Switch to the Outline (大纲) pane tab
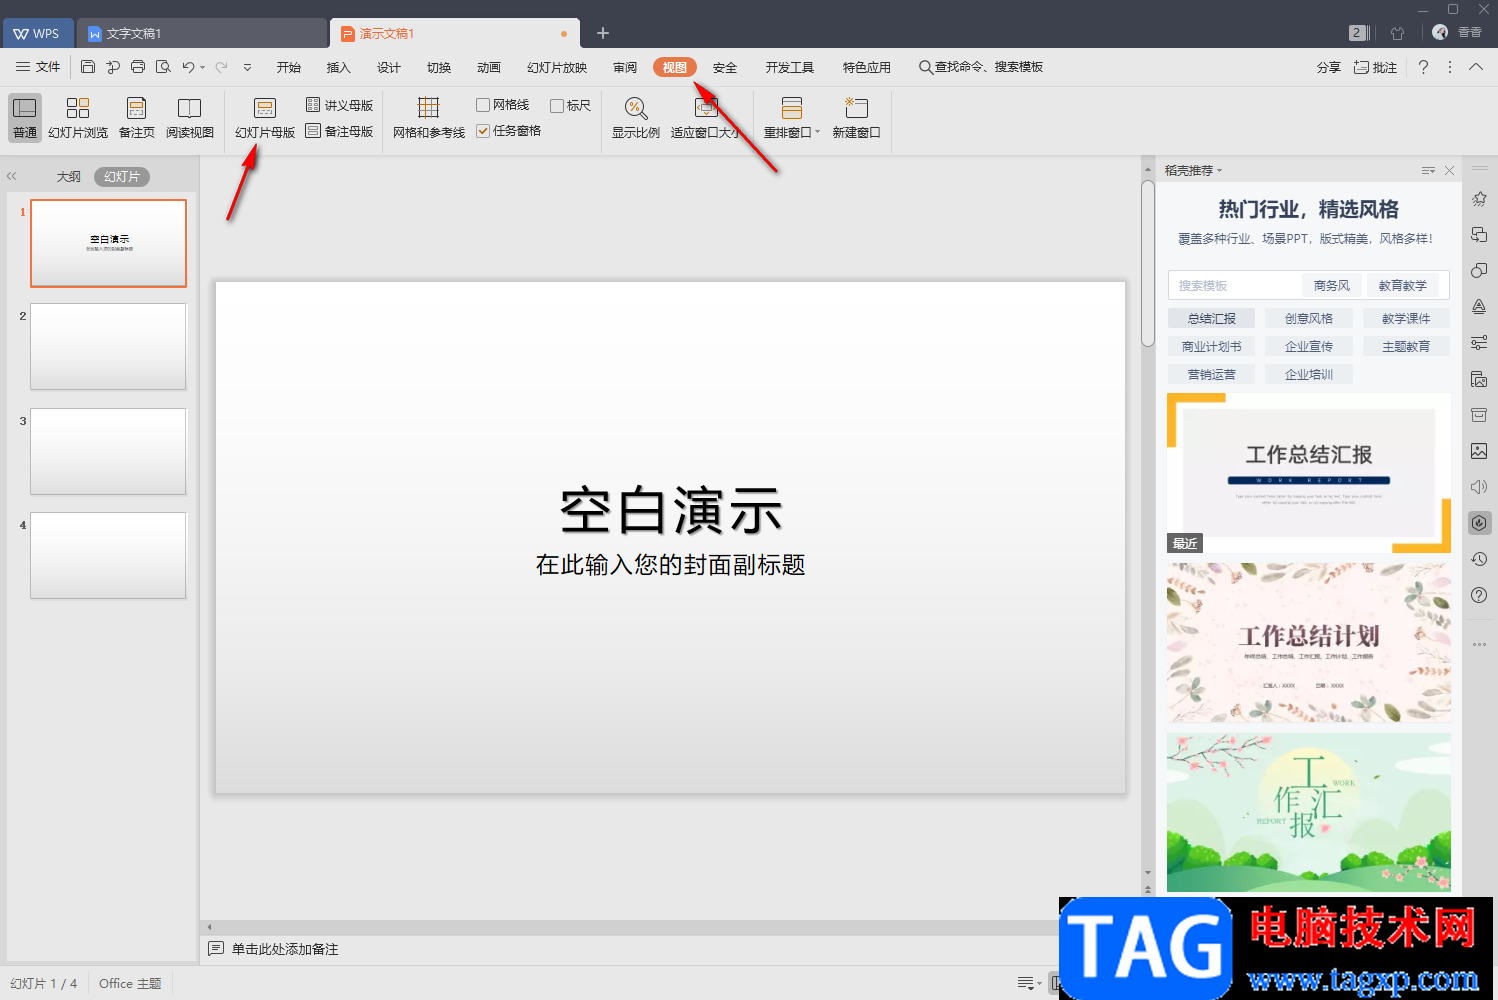 [x=68, y=177]
